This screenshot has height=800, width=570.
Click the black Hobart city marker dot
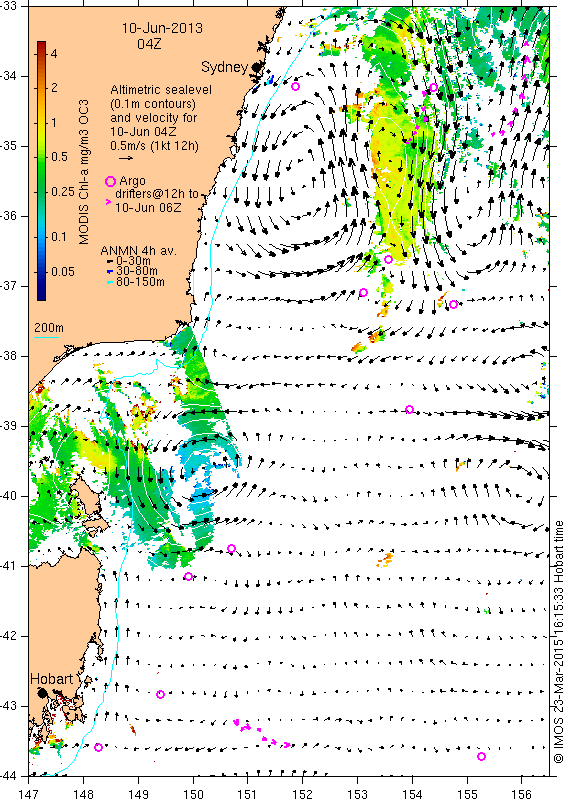tap(43, 693)
